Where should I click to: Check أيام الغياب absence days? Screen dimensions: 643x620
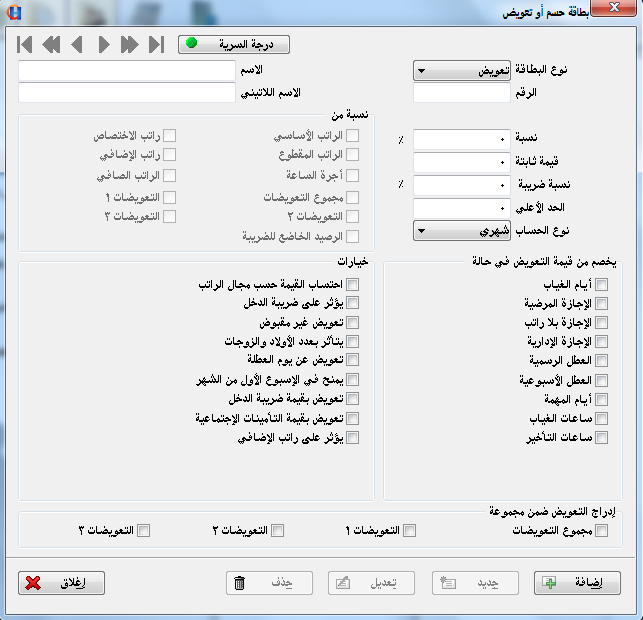pyautogui.click(x=601, y=284)
